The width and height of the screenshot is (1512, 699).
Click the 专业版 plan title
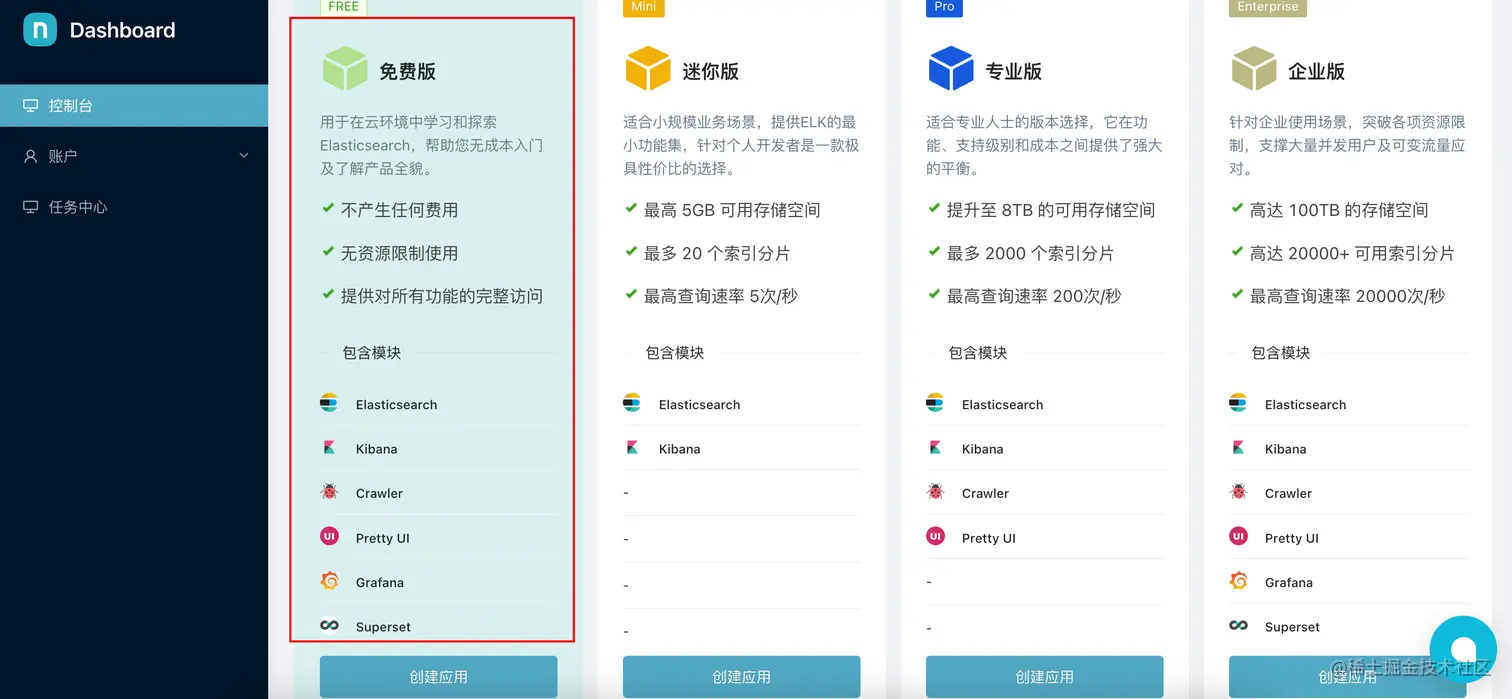click(x=1013, y=71)
